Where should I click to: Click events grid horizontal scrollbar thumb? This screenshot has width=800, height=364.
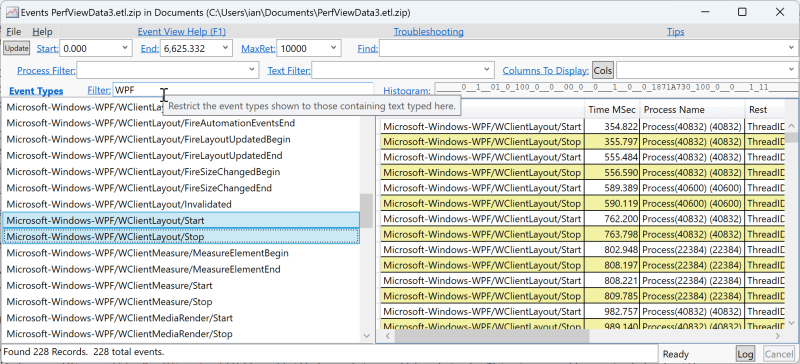coord(491,336)
